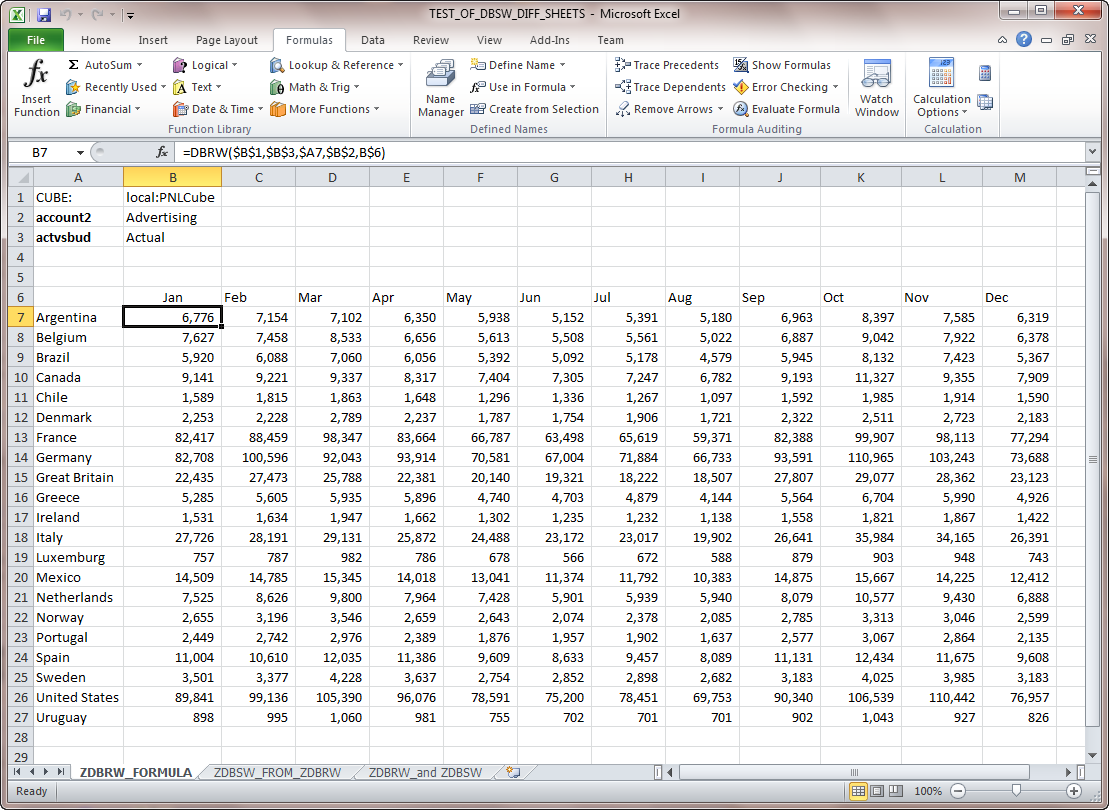The width and height of the screenshot is (1109, 810).
Task: Toggle Show Formulas mode
Action: (781, 65)
